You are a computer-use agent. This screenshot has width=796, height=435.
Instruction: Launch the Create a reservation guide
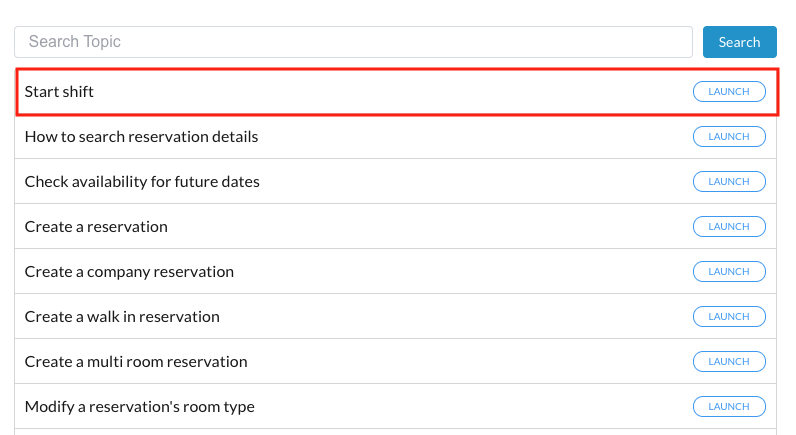click(x=729, y=227)
